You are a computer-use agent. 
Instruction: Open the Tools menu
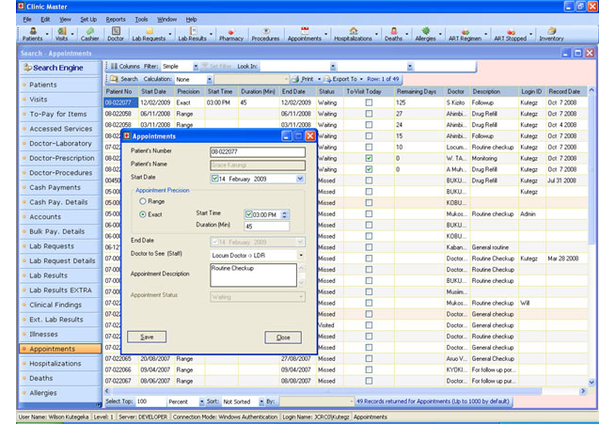[141, 19]
